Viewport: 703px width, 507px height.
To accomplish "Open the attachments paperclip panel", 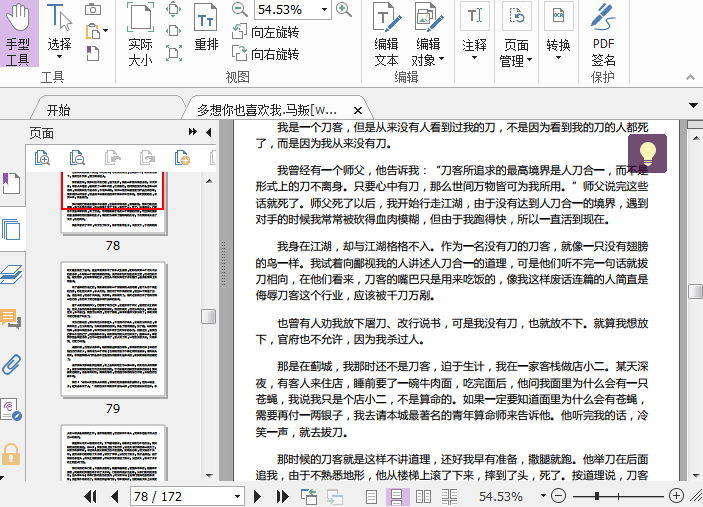I will tap(11, 364).
